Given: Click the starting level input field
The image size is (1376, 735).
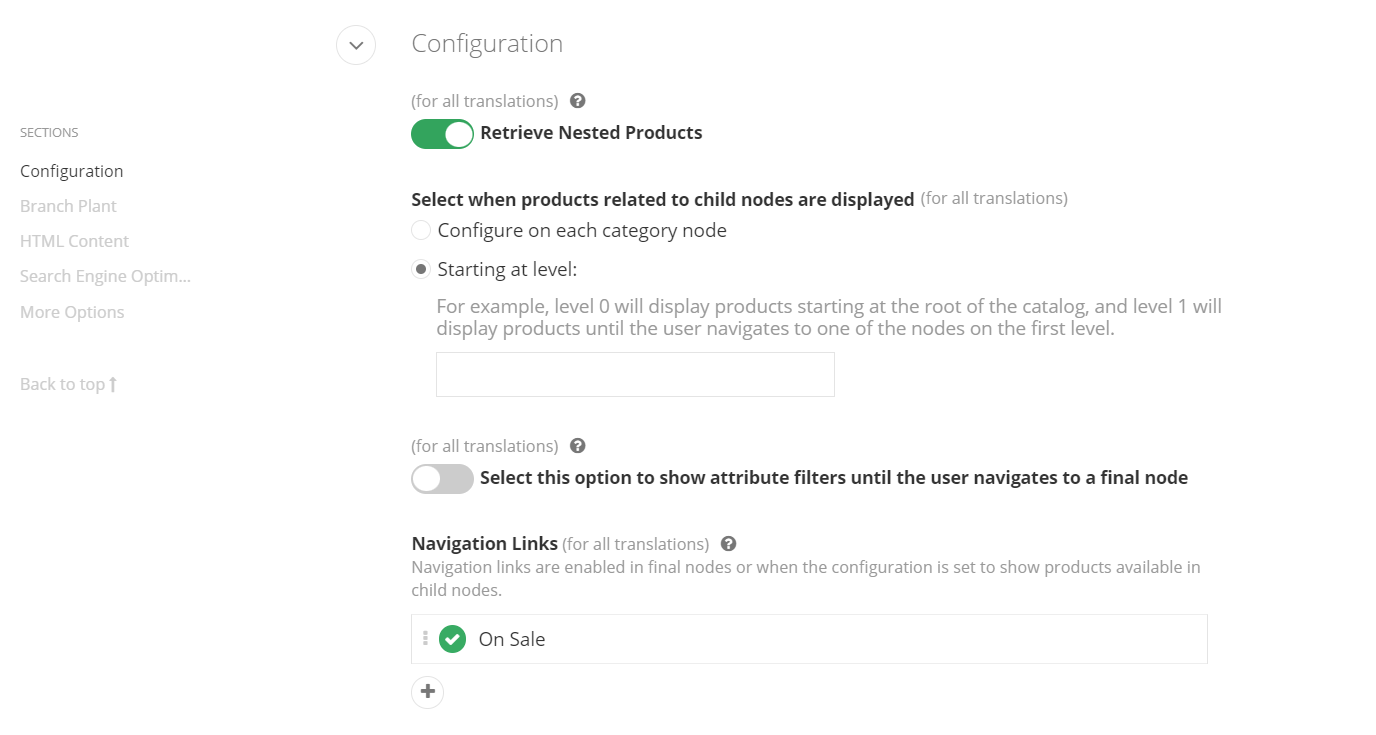Looking at the screenshot, I should point(635,375).
